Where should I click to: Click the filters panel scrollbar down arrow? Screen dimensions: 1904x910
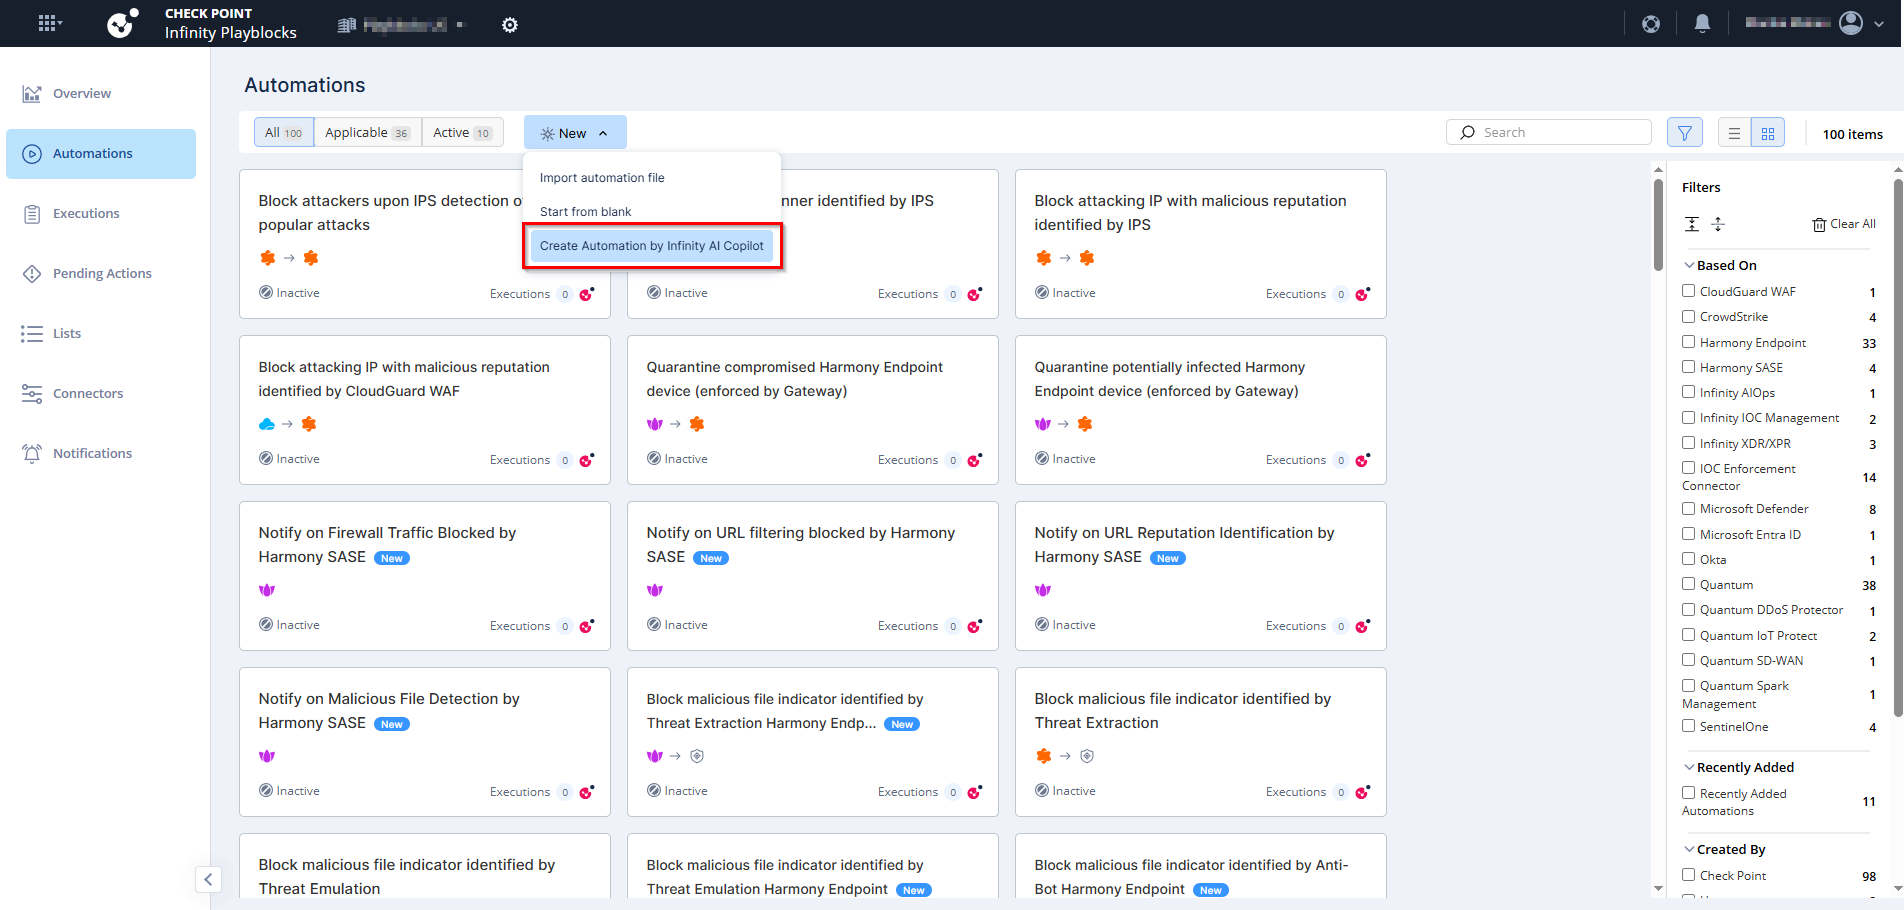click(1898, 888)
